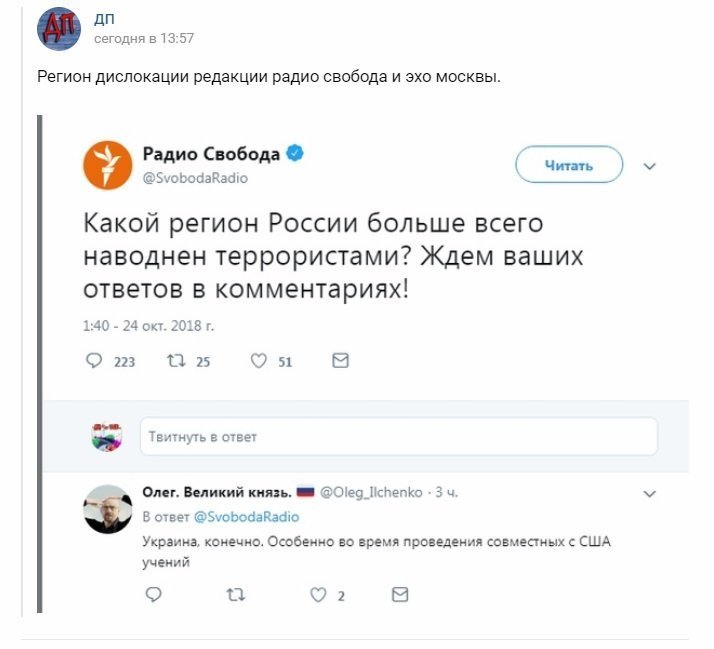This screenshot has width=714, height=649.
Task: Open Радио Свобода orange profile avatar
Action: coord(107,165)
